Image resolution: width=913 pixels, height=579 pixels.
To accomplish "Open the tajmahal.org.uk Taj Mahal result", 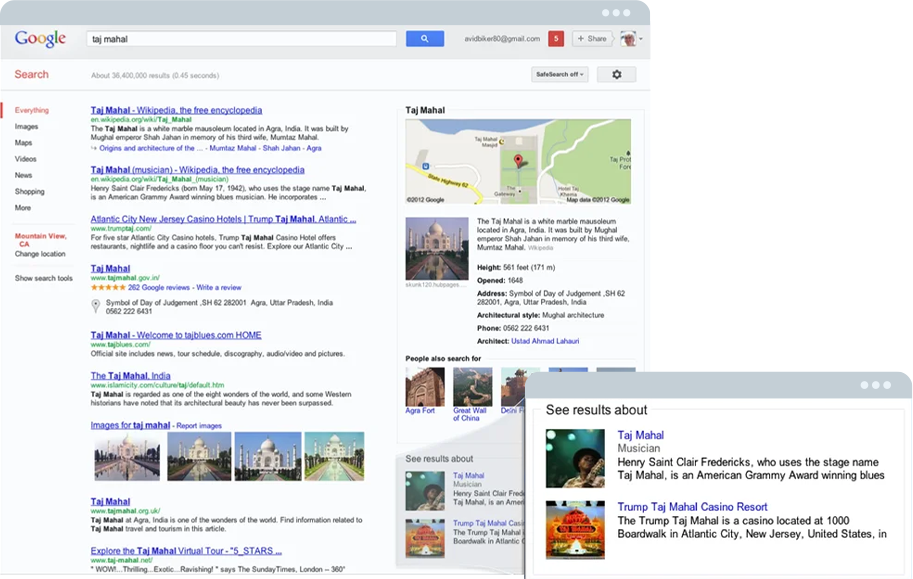I will click(110, 502).
